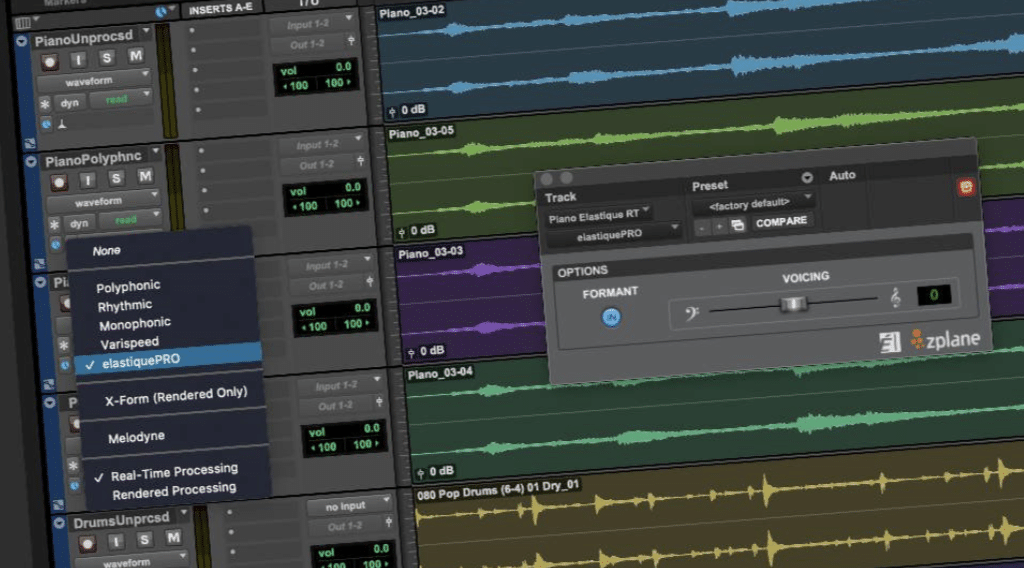The image size is (1024, 568).
Task: Click dyn button on PianoUnprocsd track
Action: pos(70,103)
